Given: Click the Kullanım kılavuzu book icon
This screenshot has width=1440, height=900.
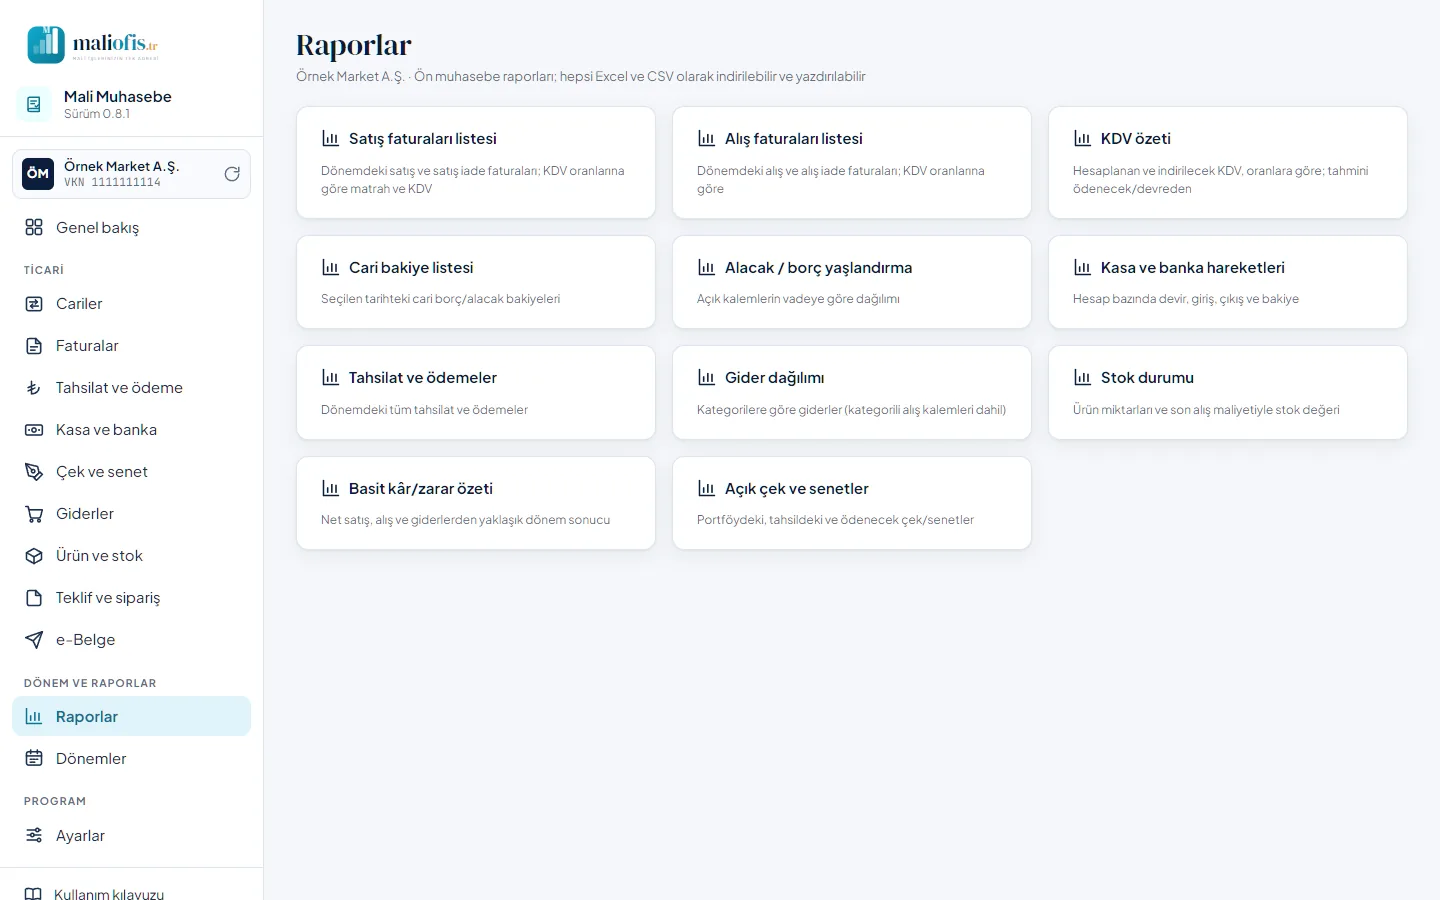Looking at the screenshot, I should (x=33, y=894).
